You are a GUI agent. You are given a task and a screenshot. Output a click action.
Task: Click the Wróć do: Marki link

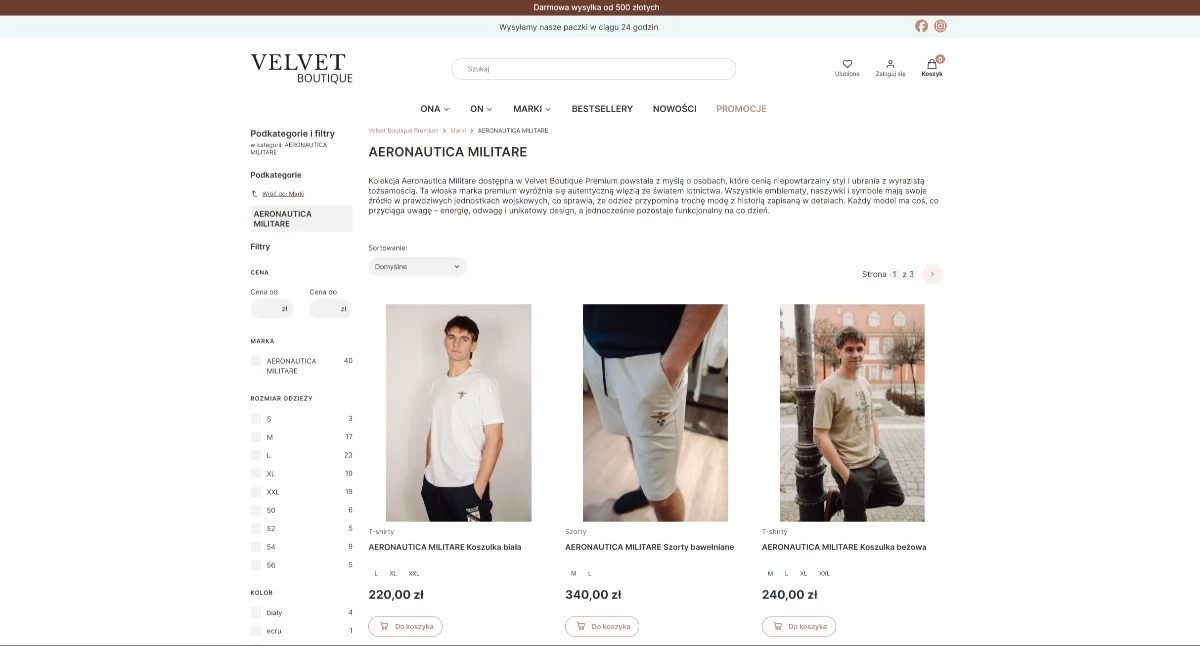coord(283,194)
